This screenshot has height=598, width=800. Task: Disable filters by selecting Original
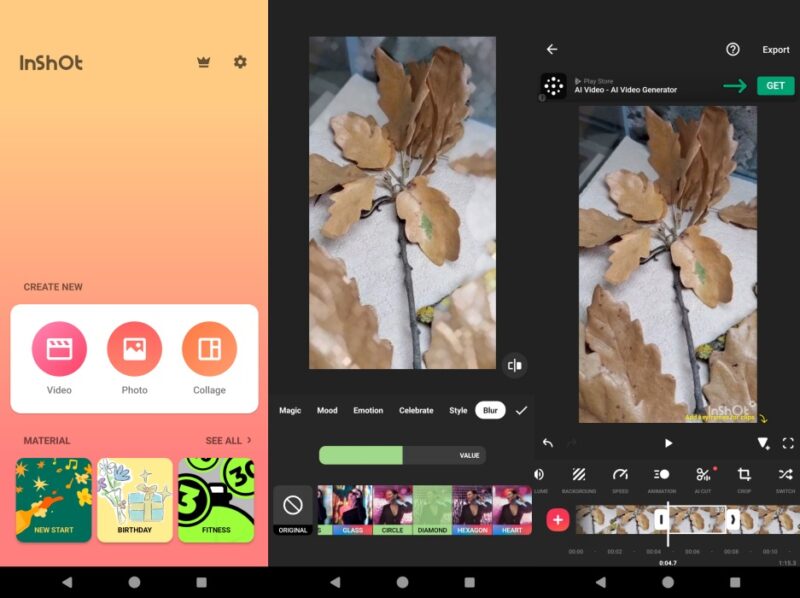point(293,512)
